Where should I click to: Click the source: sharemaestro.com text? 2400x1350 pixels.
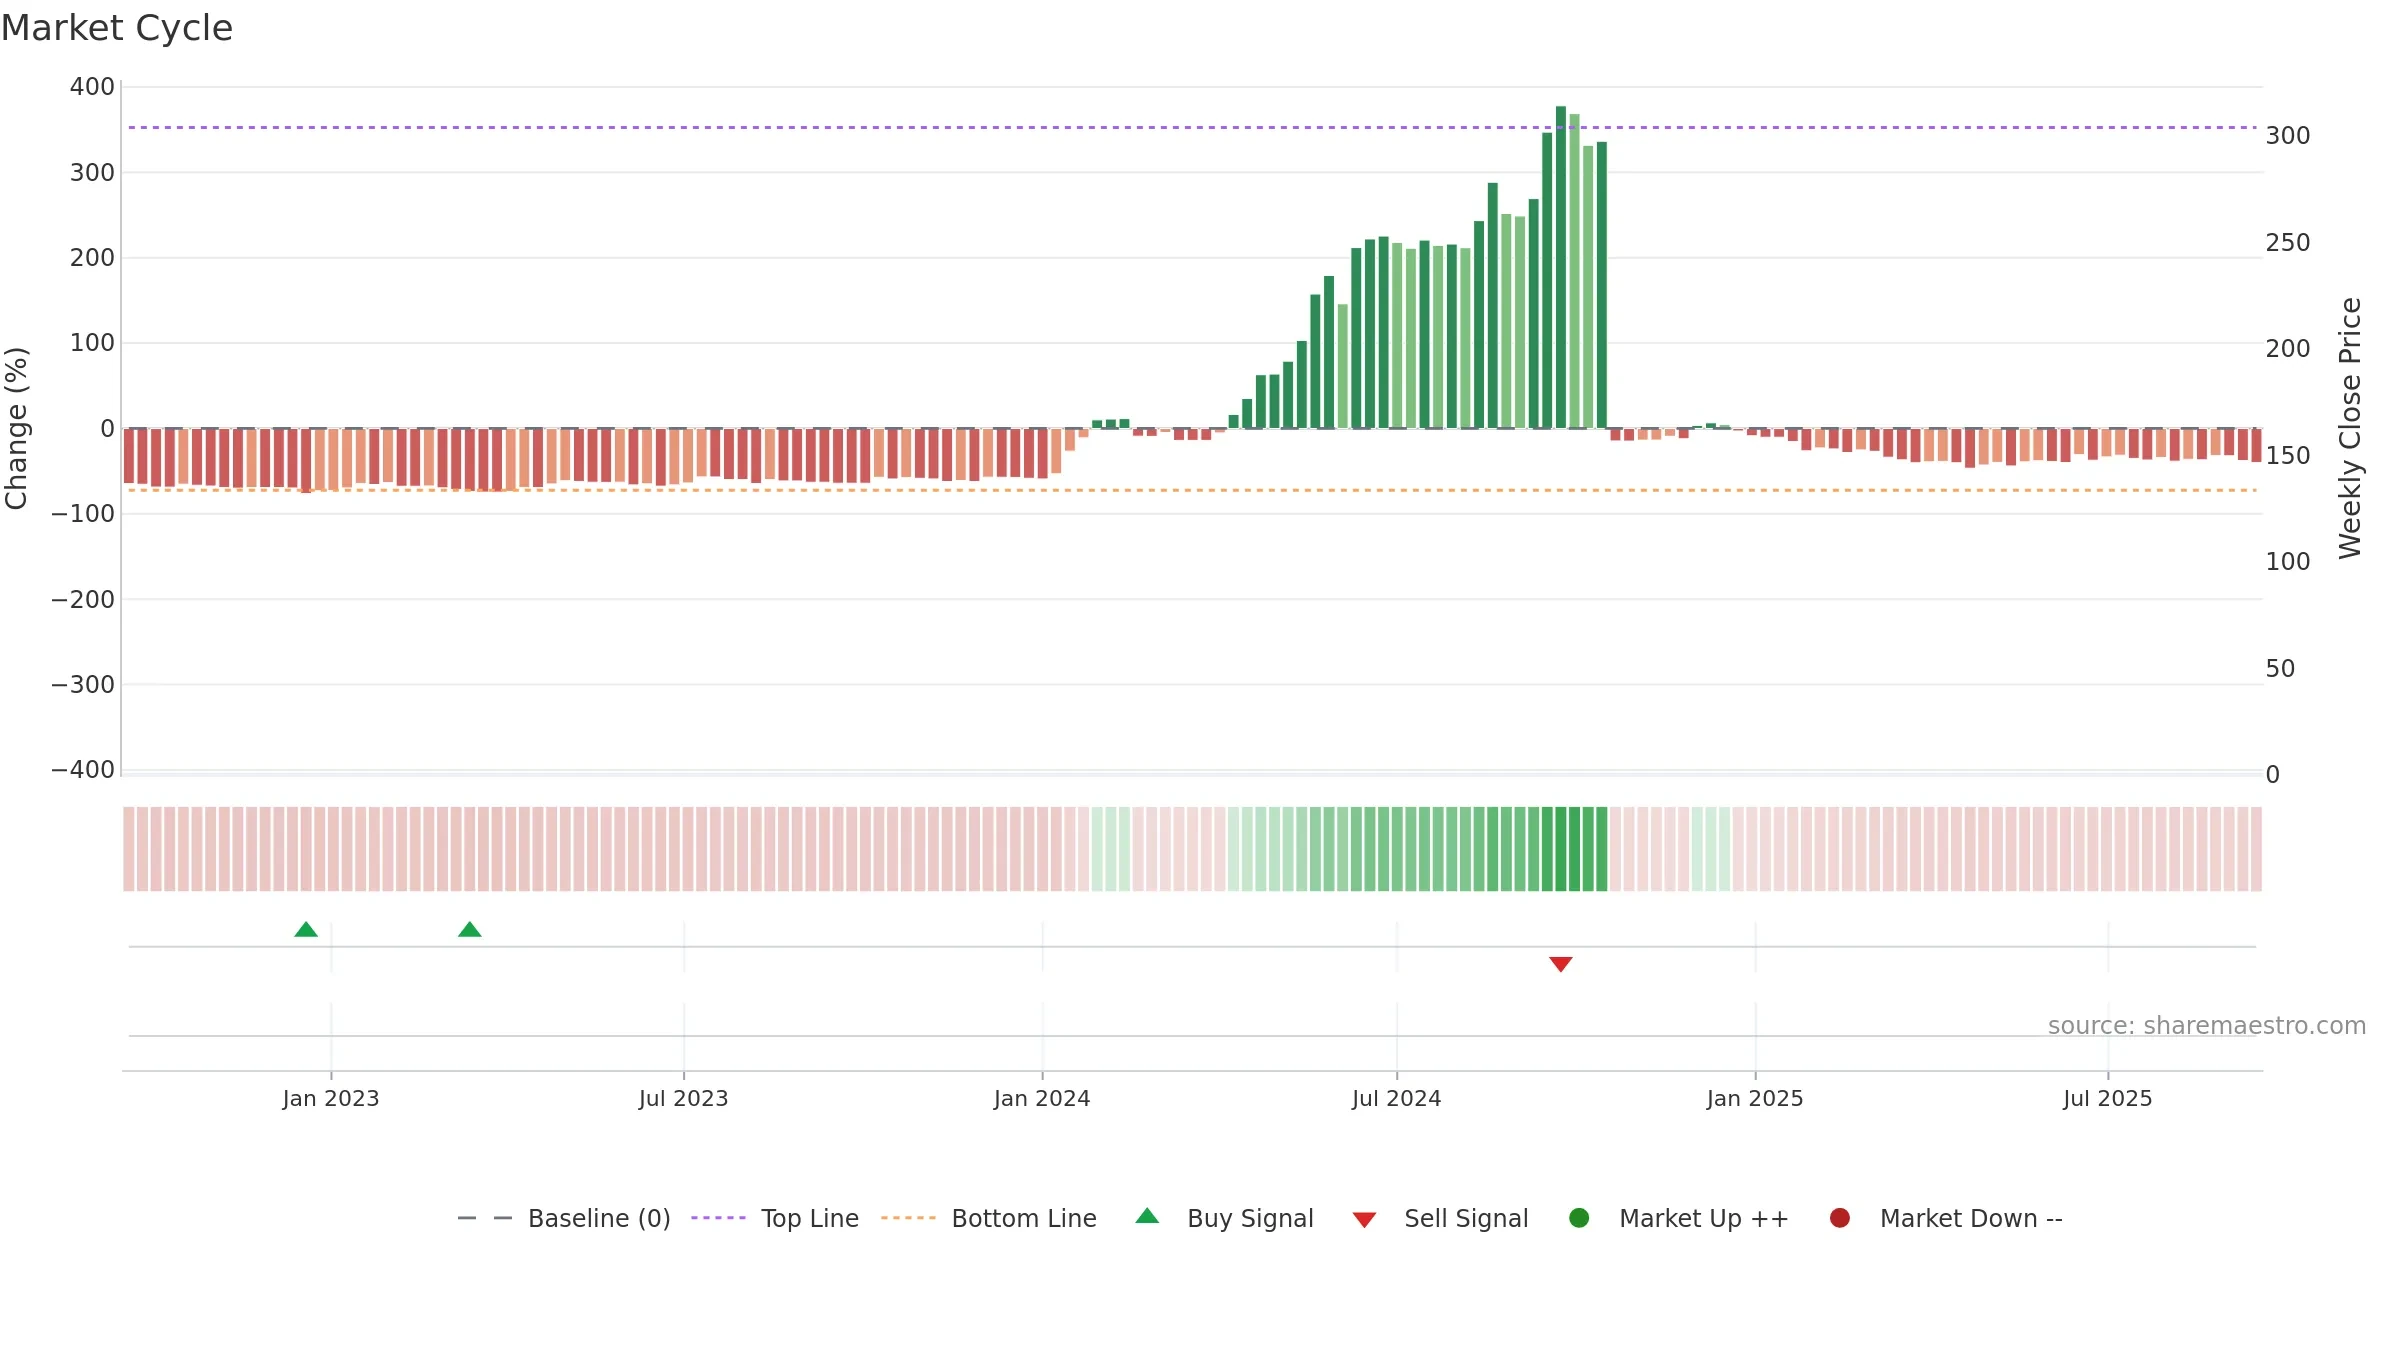pos(2207,1026)
